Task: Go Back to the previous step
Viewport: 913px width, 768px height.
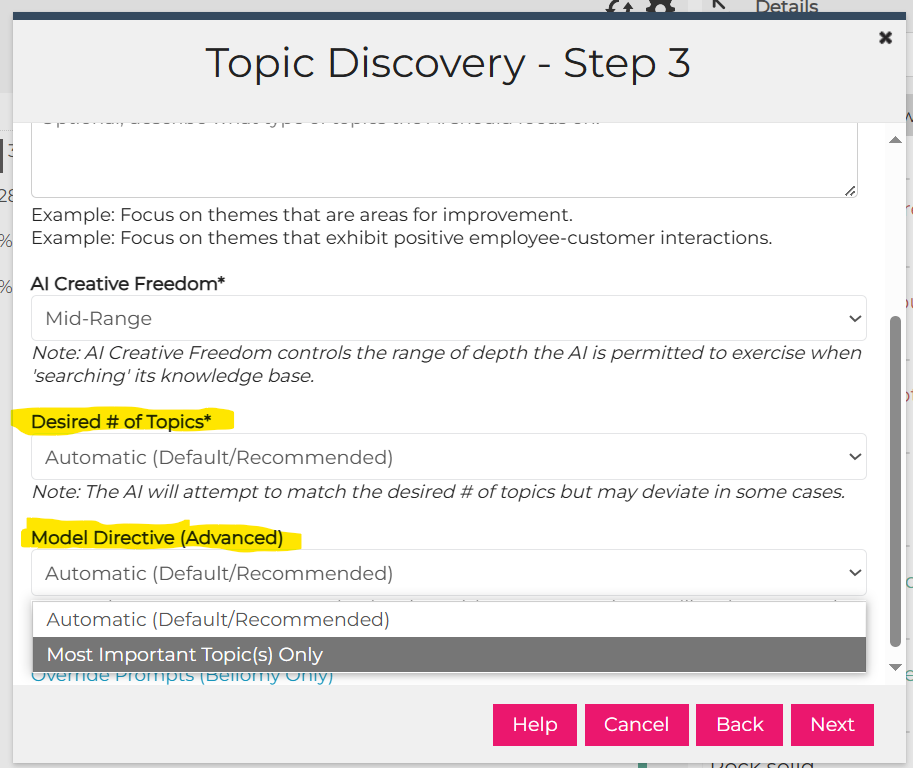Action: pos(739,724)
